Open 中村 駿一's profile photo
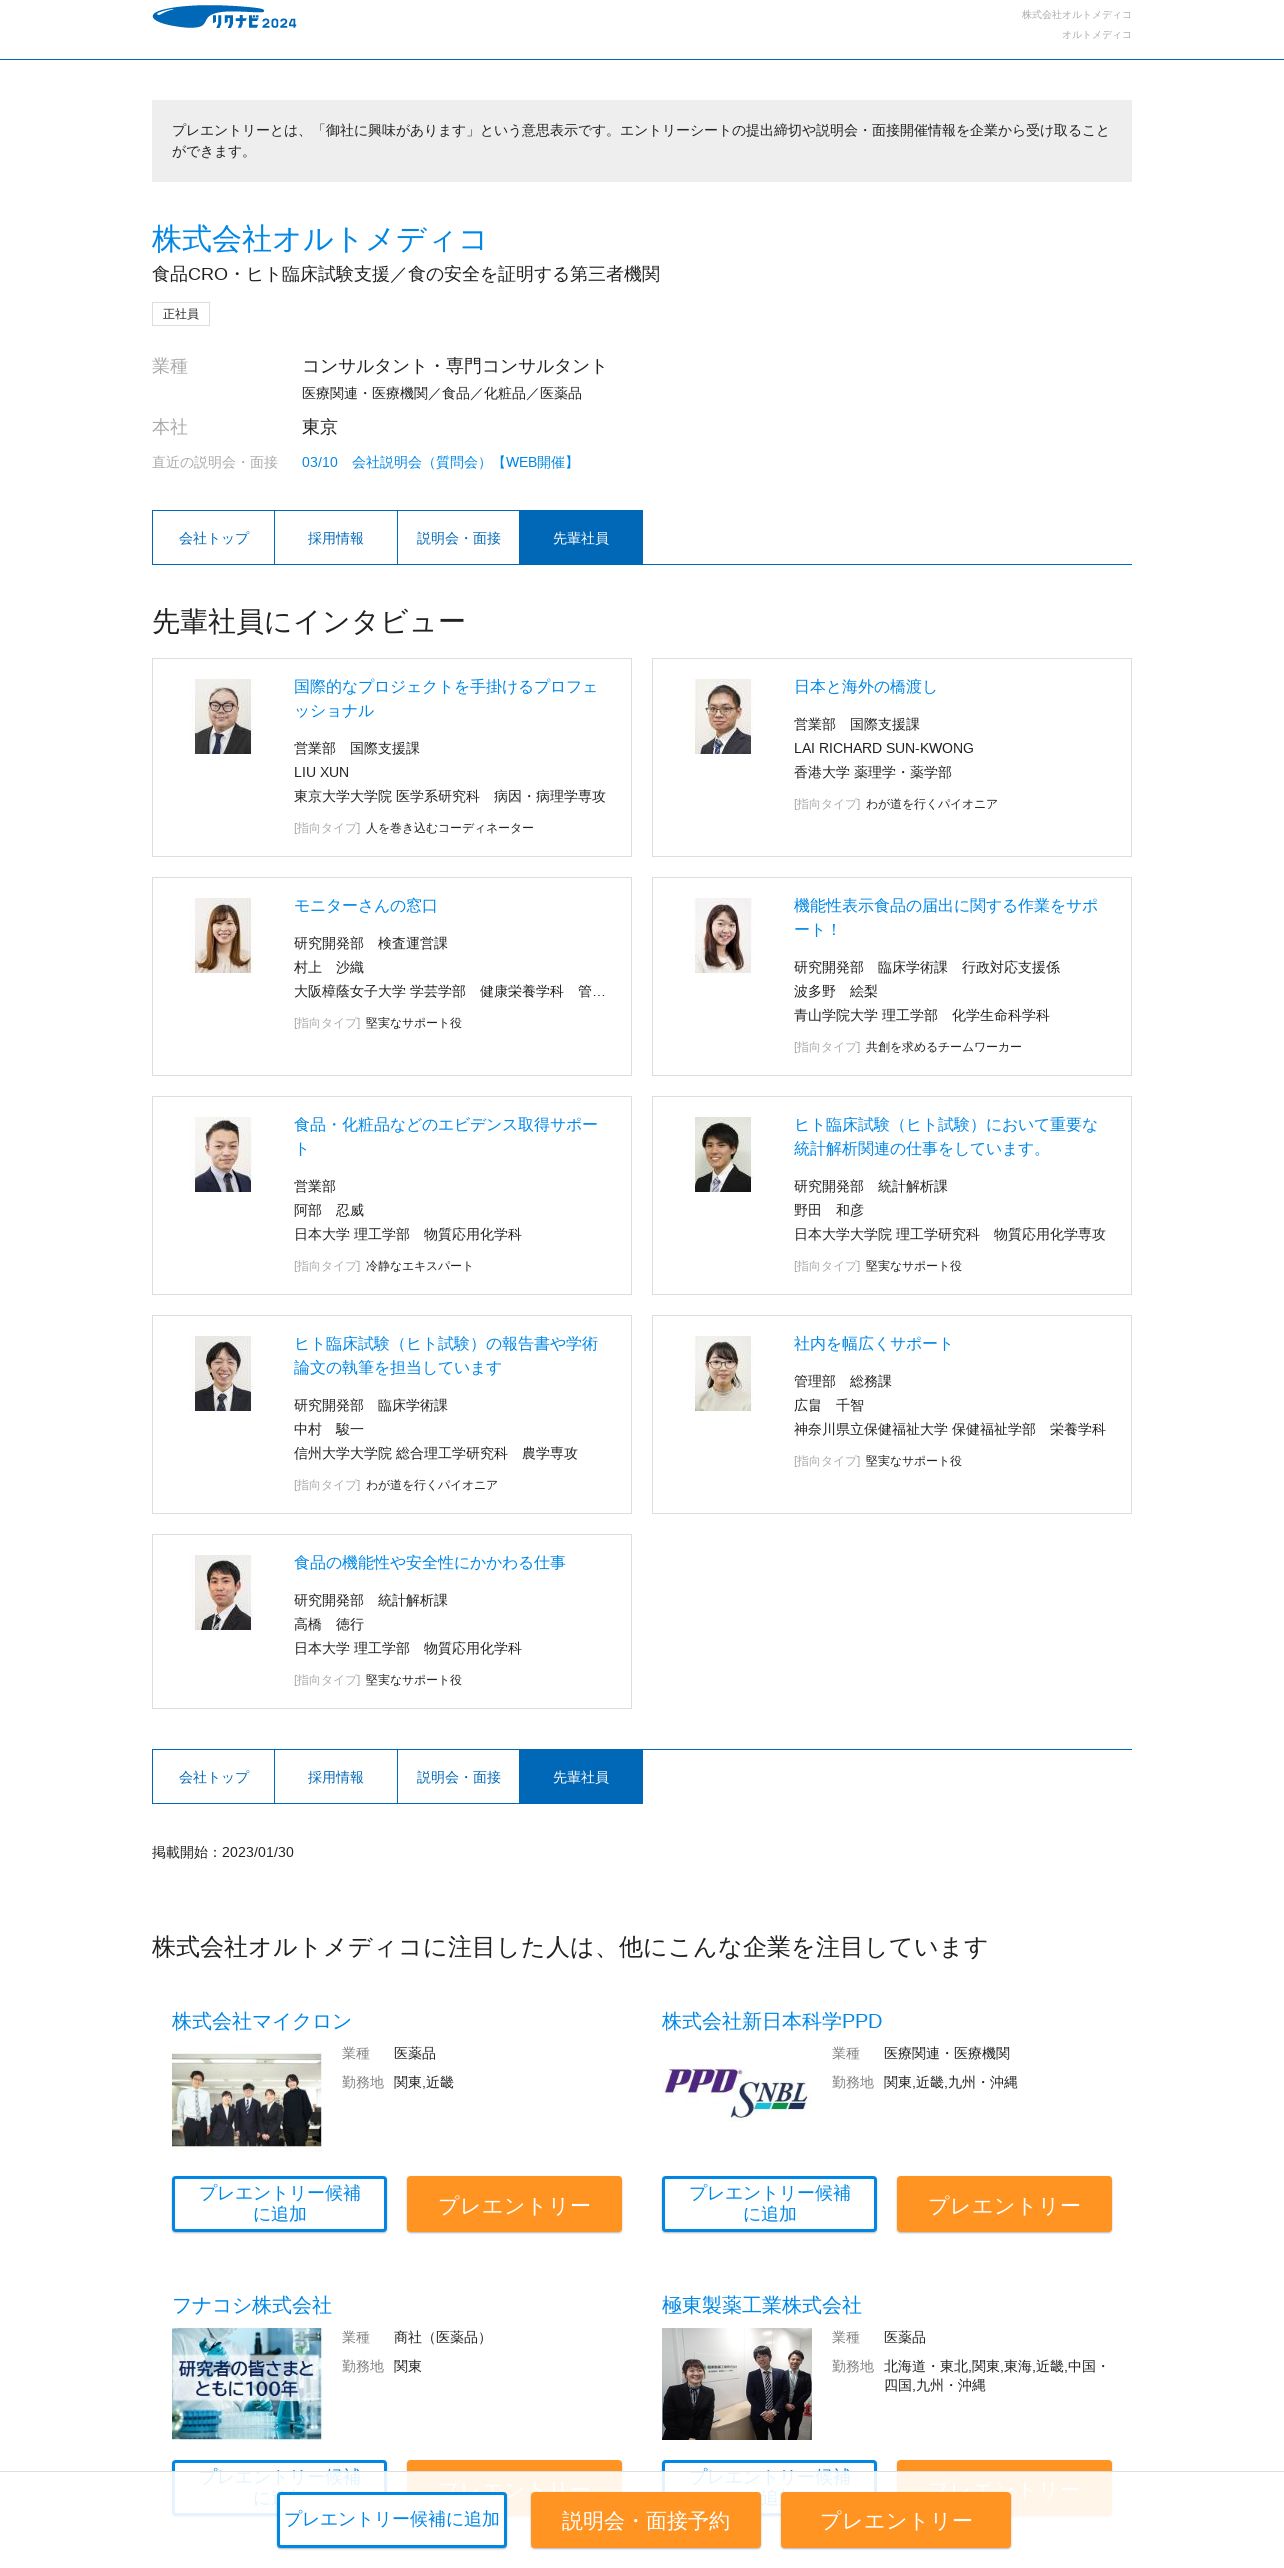1284x2568 pixels. coord(223,1373)
